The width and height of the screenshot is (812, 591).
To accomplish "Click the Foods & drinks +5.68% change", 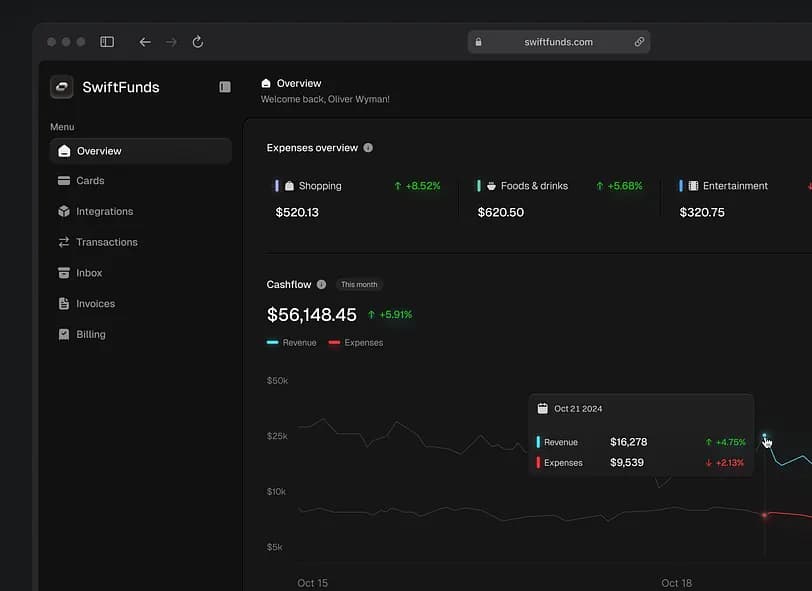I will click(x=619, y=186).
